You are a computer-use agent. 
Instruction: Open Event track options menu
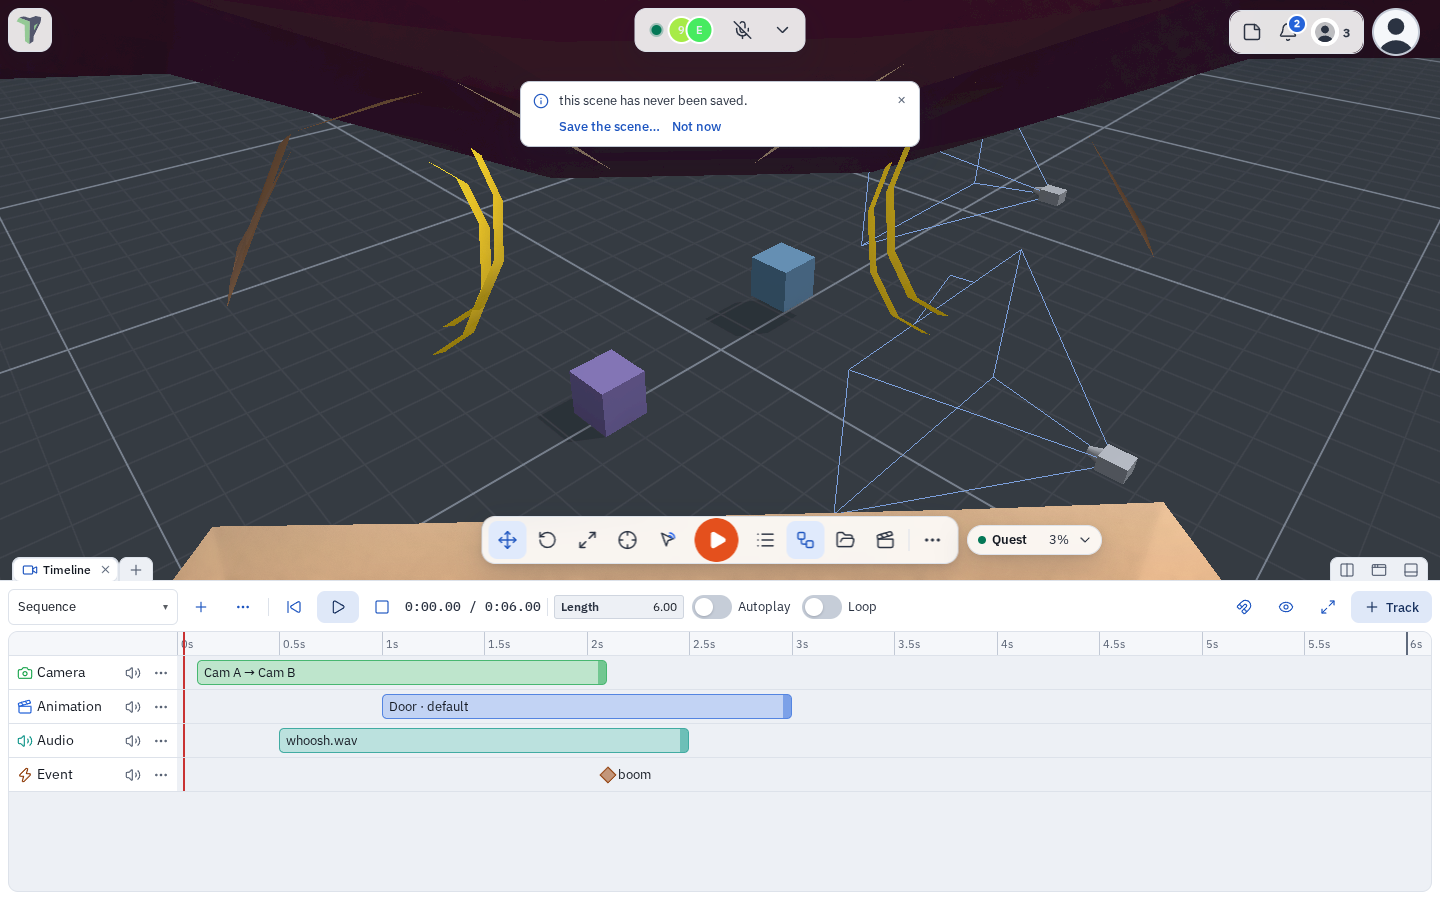click(161, 775)
